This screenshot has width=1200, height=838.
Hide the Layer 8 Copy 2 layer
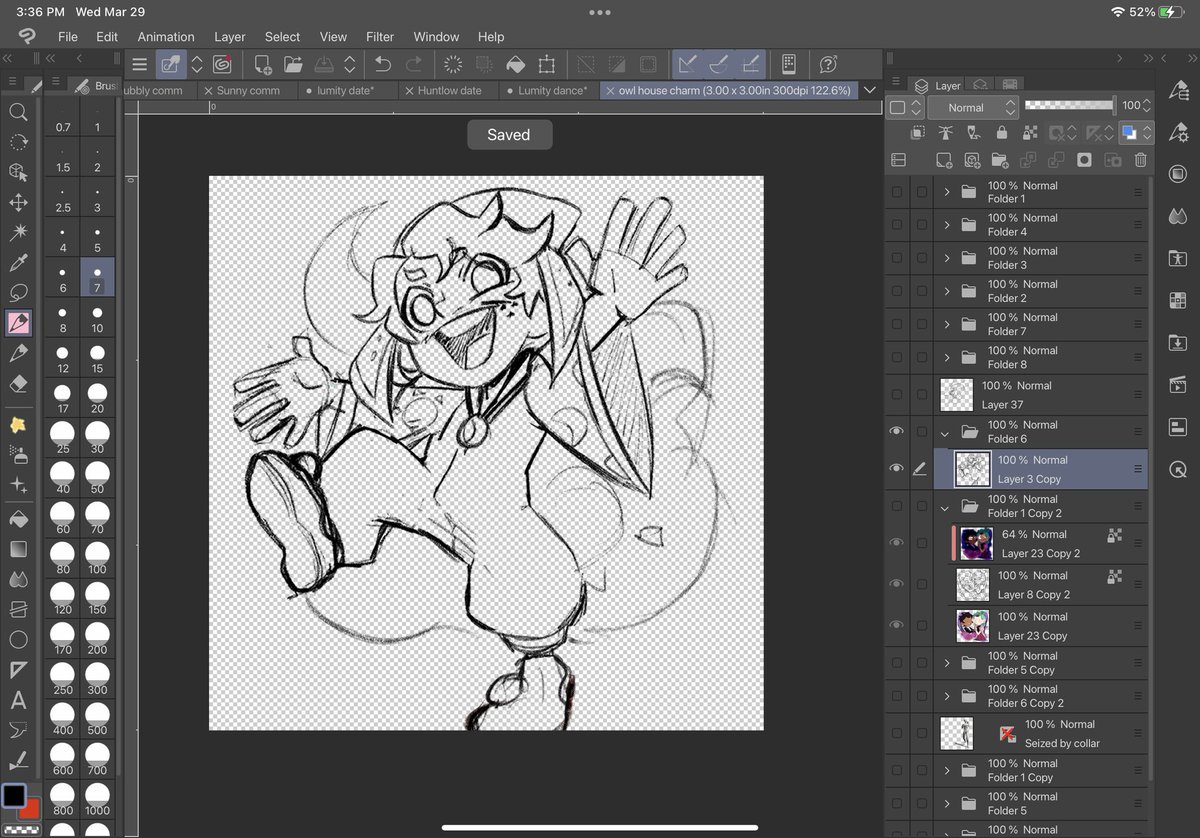(x=896, y=584)
